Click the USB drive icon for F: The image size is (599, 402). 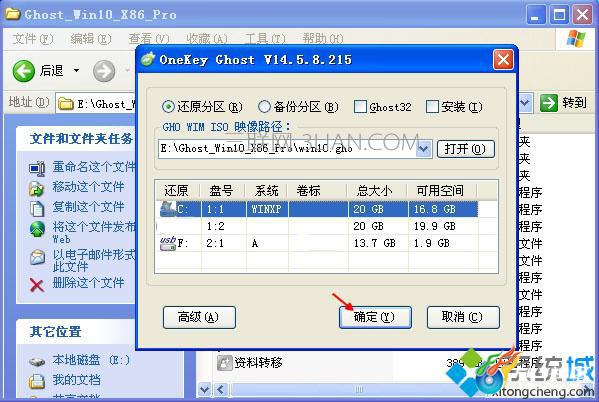pos(168,243)
